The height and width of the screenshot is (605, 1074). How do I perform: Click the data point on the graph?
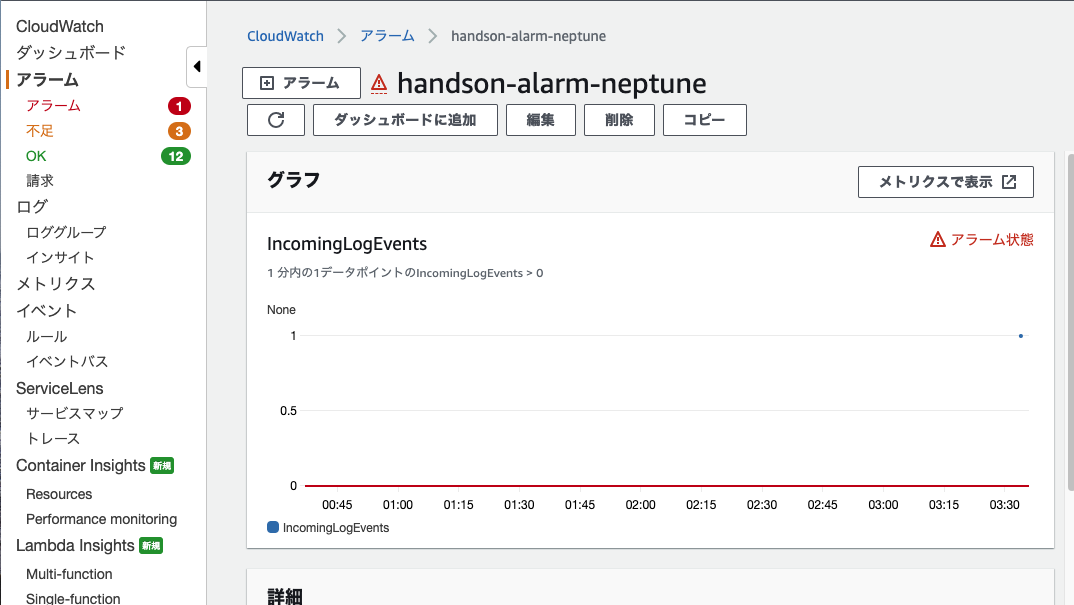(x=1021, y=336)
